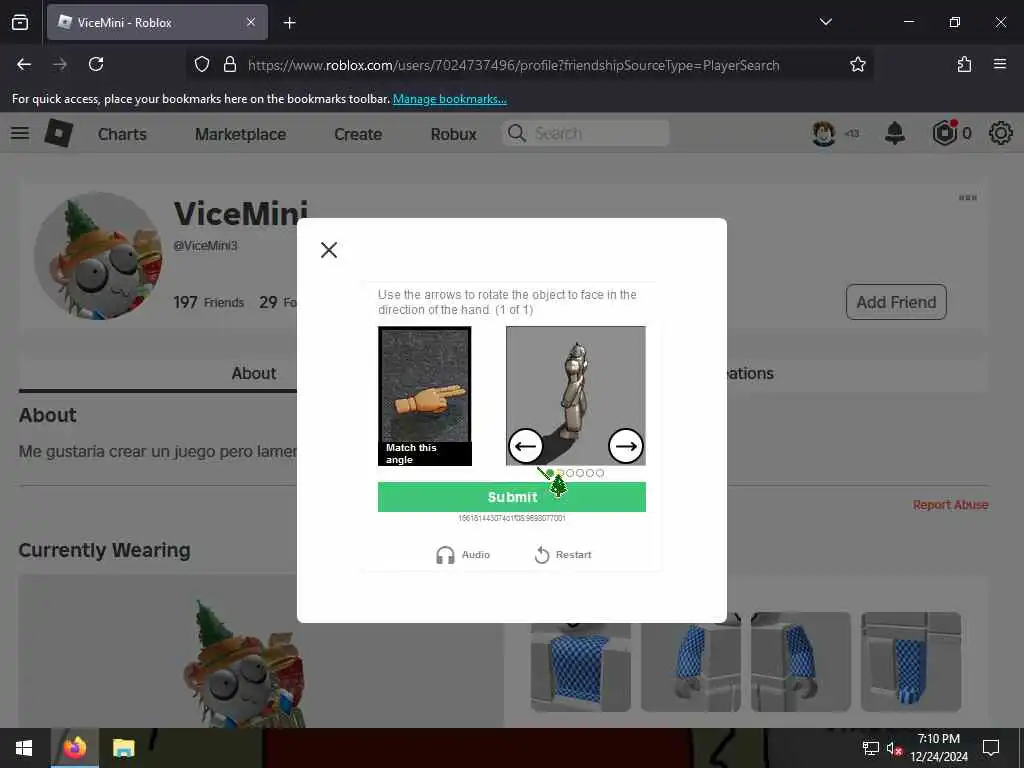The height and width of the screenshot is (768, 1024).
Task: Switch to the Audio challenge
Action: click(463, 554)
